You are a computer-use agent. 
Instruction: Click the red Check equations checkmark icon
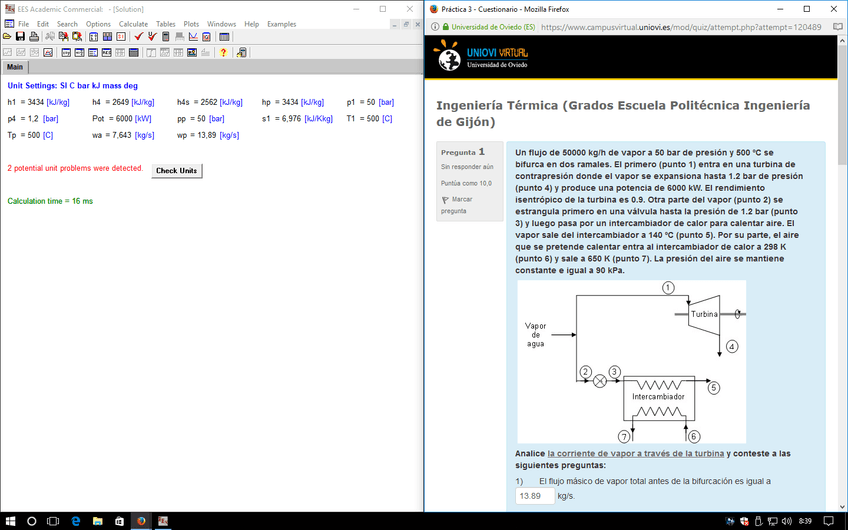point(139,37)
